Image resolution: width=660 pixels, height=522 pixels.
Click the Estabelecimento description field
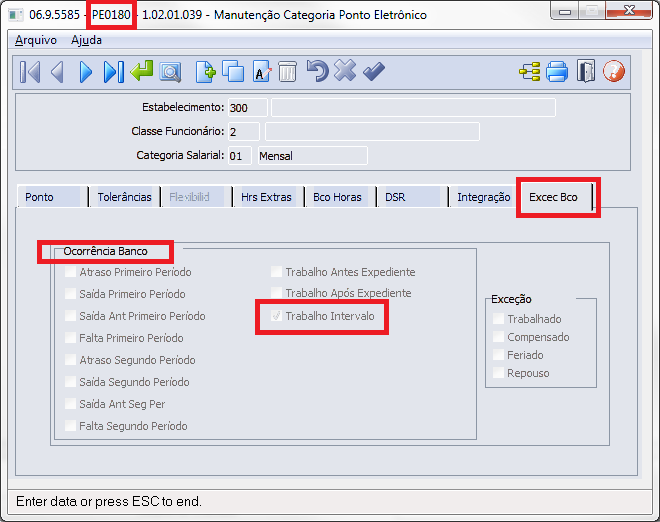point(413,108)
